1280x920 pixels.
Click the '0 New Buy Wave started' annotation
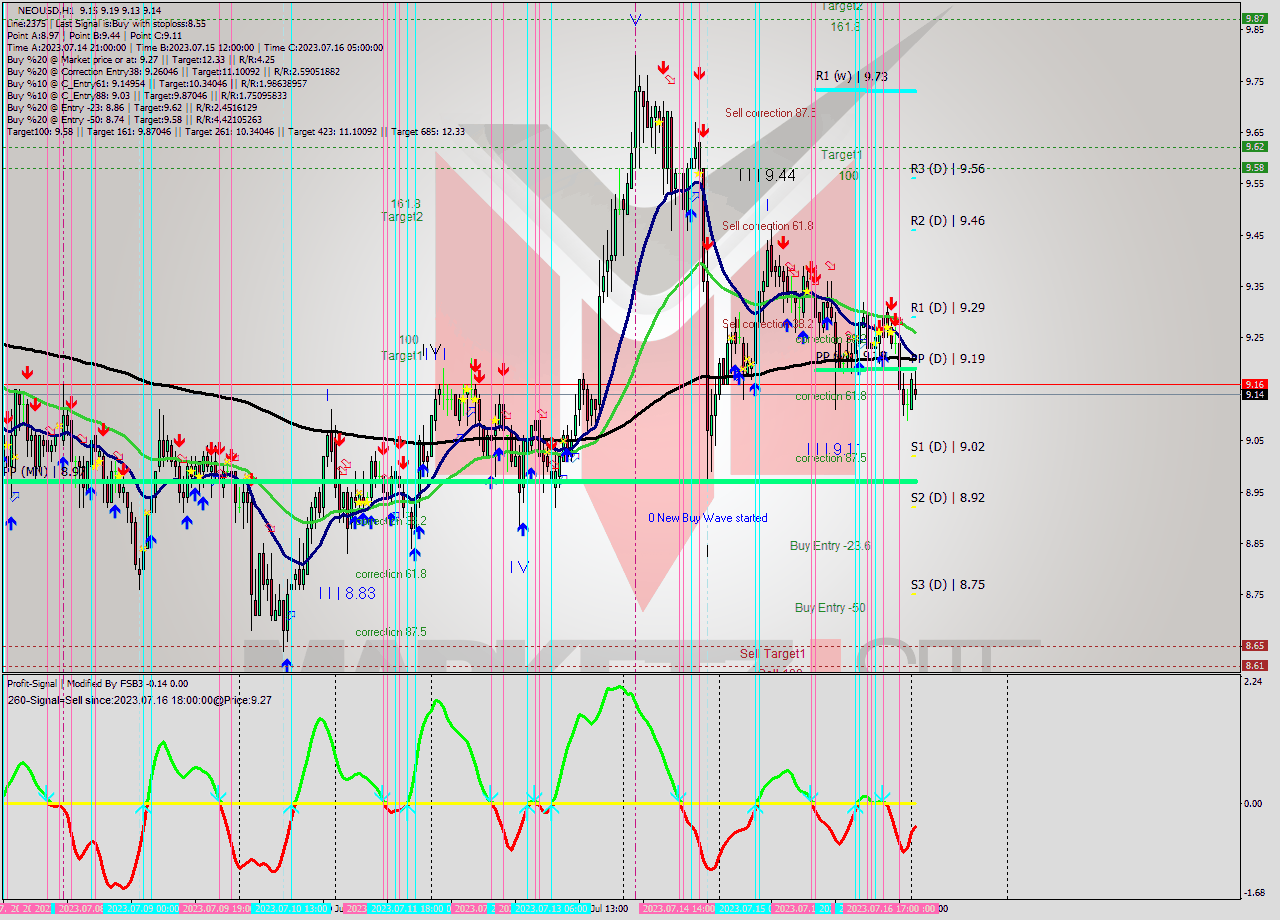click(708, 518)
